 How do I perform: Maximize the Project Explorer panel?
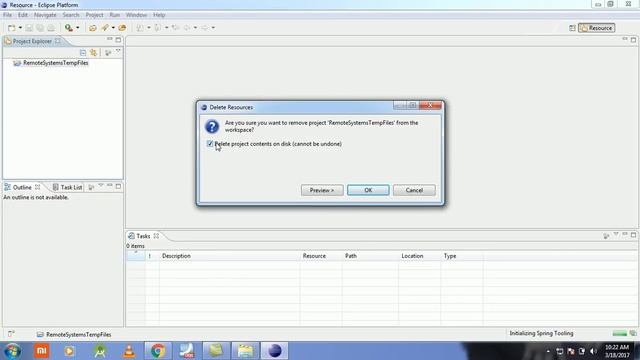[x=118, y=40]
